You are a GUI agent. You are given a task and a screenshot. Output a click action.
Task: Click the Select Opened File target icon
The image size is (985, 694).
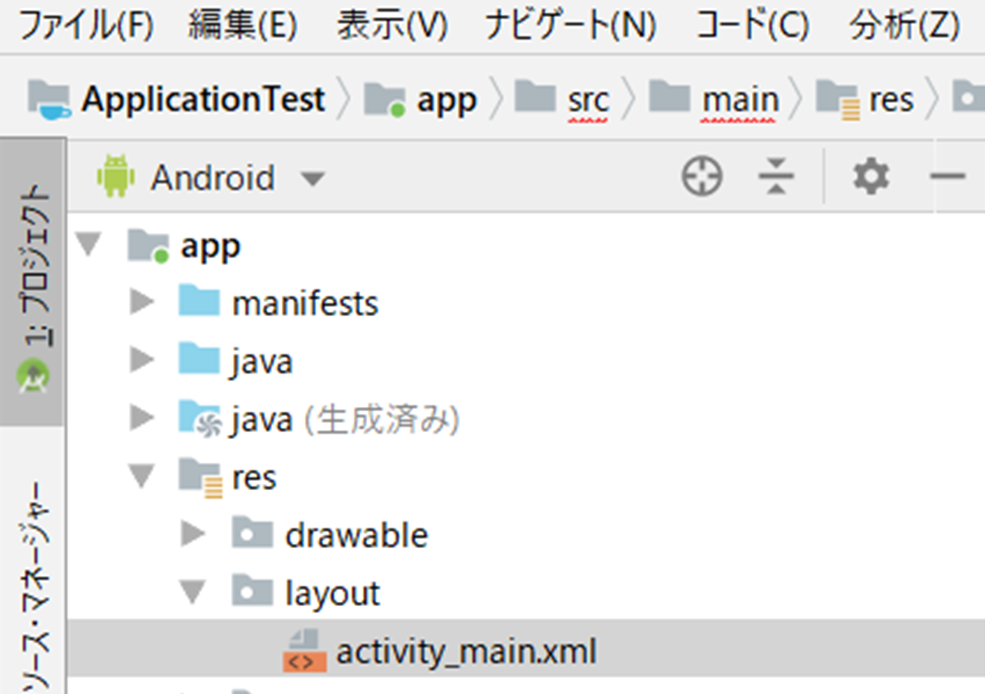tap(700, 176)
